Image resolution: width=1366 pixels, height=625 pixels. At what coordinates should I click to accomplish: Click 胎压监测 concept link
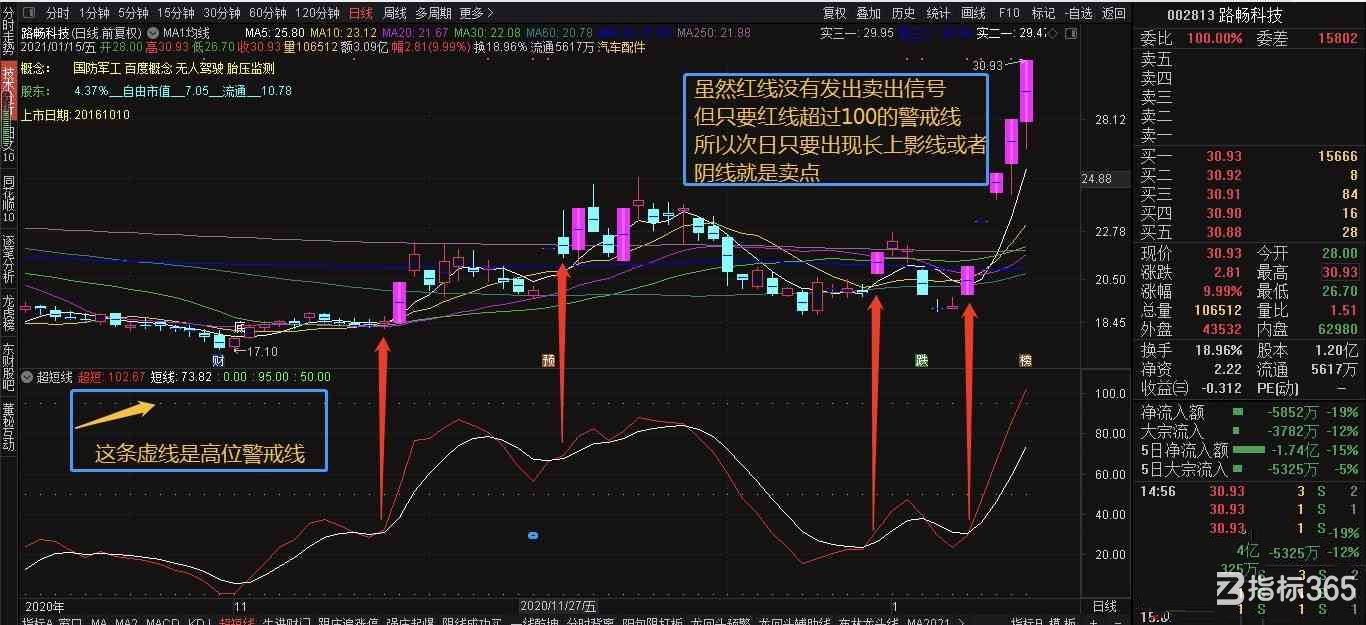point(251,69)
